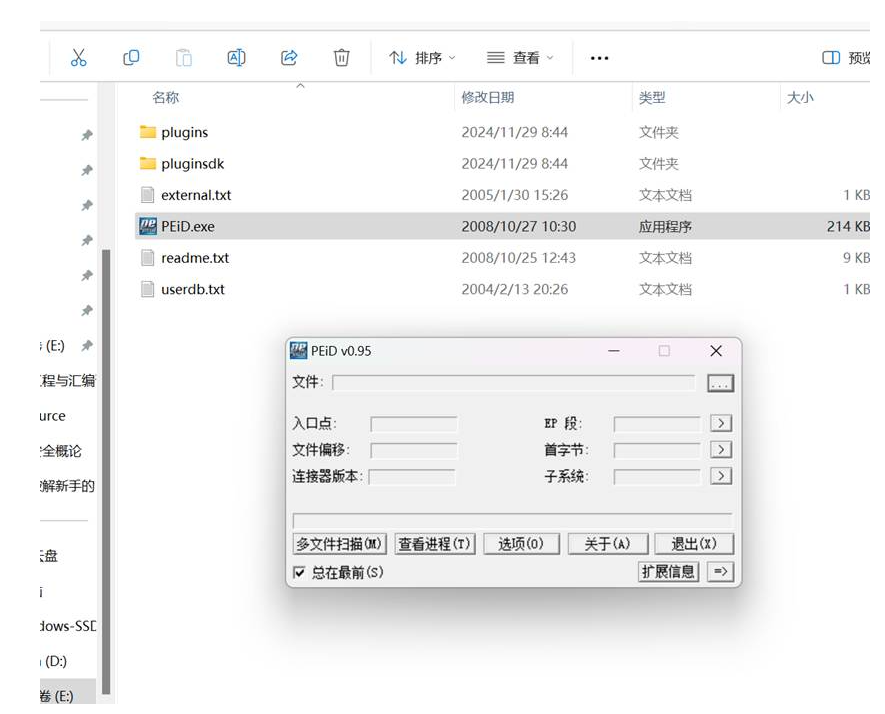
Task: Sort by the 修改日期 column header
Action: point(488,98)
